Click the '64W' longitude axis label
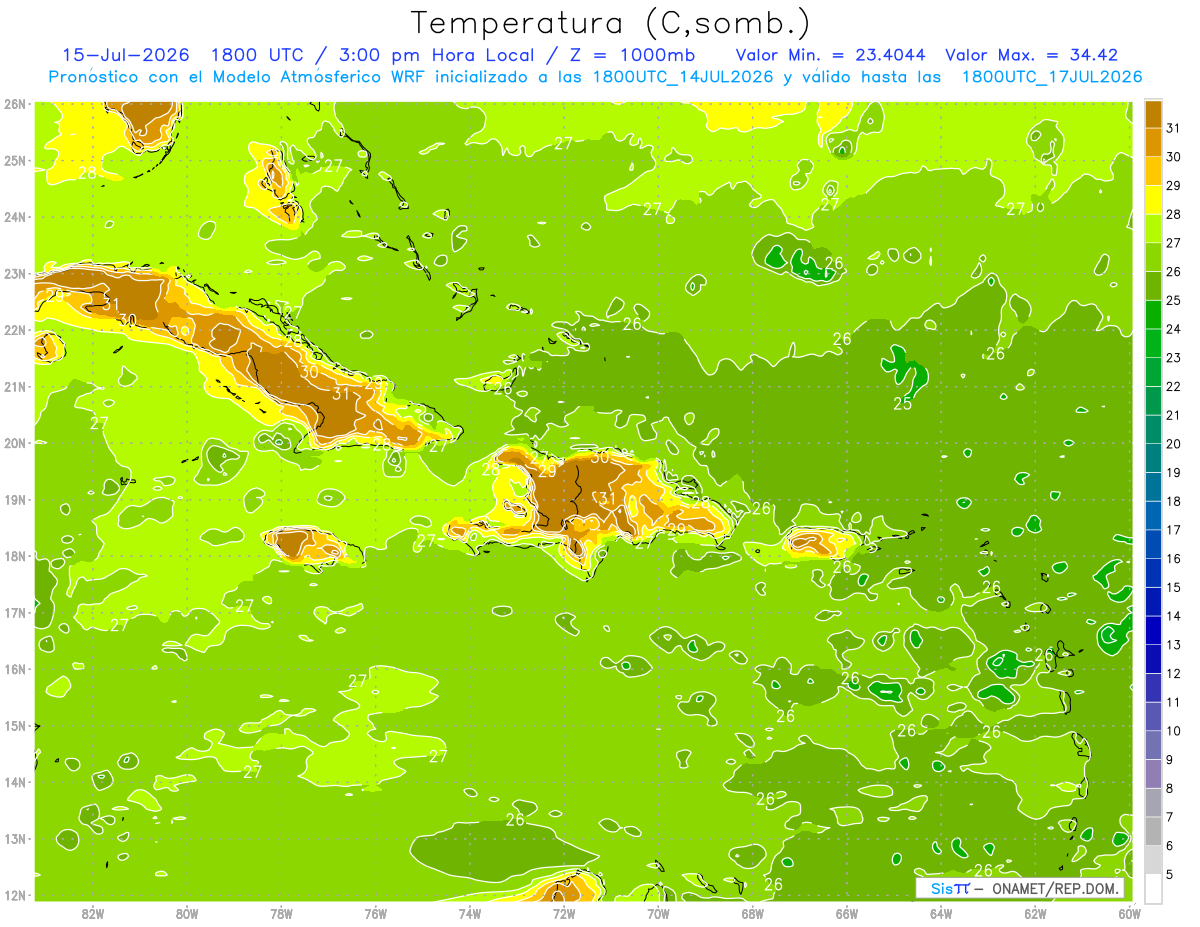The width and height of the screenshot is (1200, 927). (941, 913)
